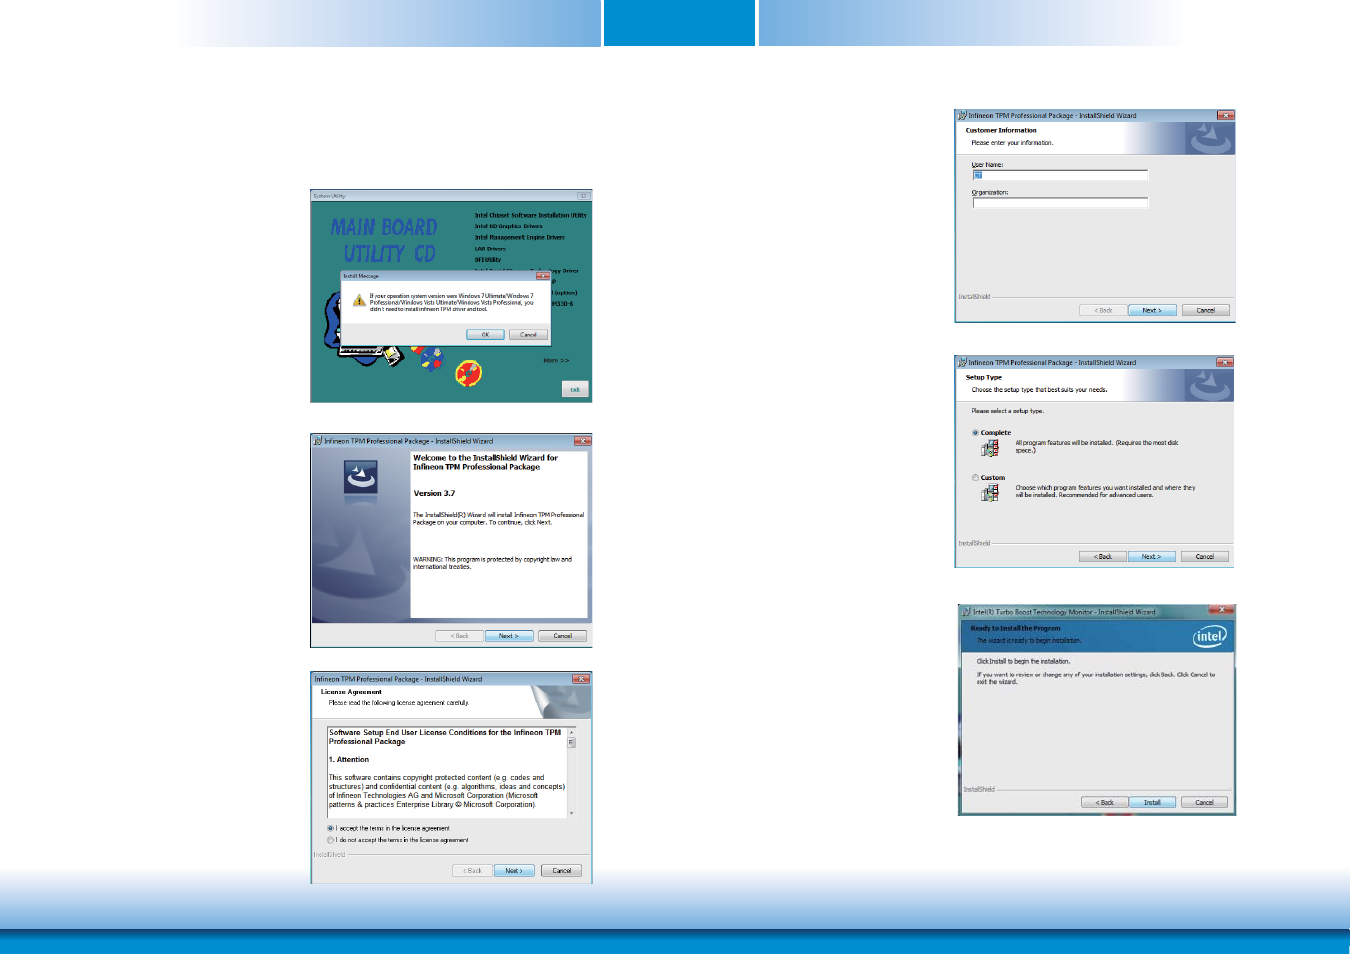Click Infineon logo in Customer Information header
The height and width of the screenshot is (954, 1350).
(x=1210, y=139)
